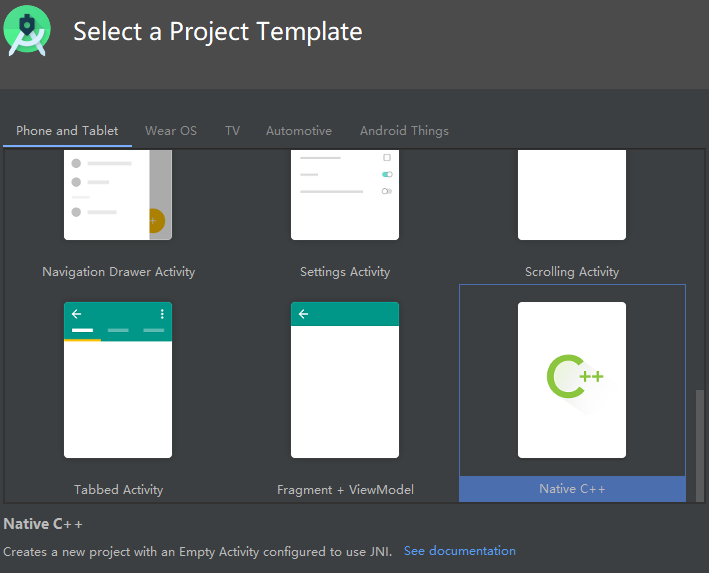Click the green C++ logo icon
Image resolution: width=709 pixels, height=573 pixels.
pyautogui.click(x=574, y=377)
